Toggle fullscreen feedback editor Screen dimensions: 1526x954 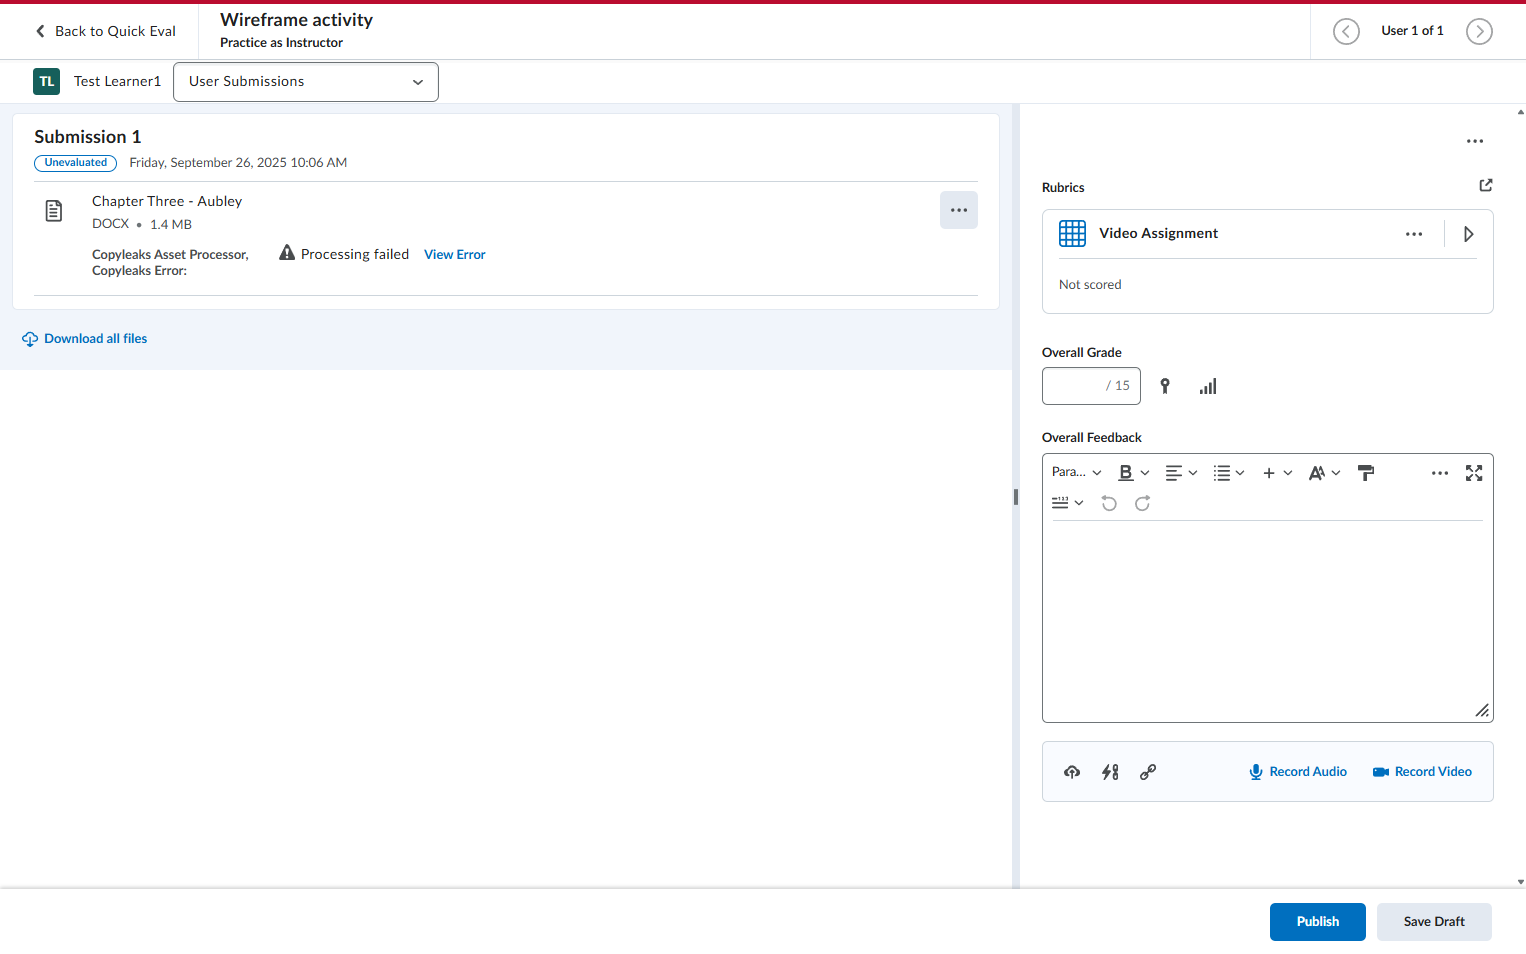coord(1474,473)
